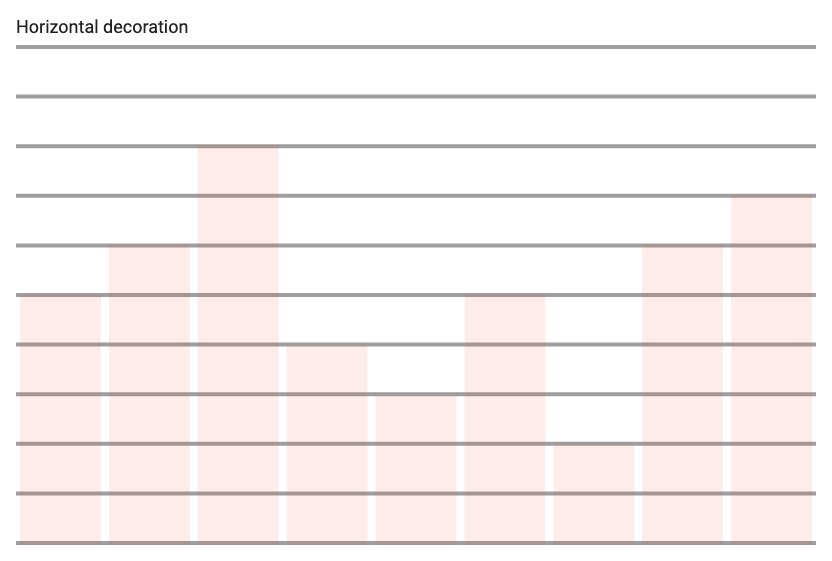Image resolution: width=832 pixels, height=561 pixels.
Task: Select gray line at tallest bar's top
Action: 416,146
